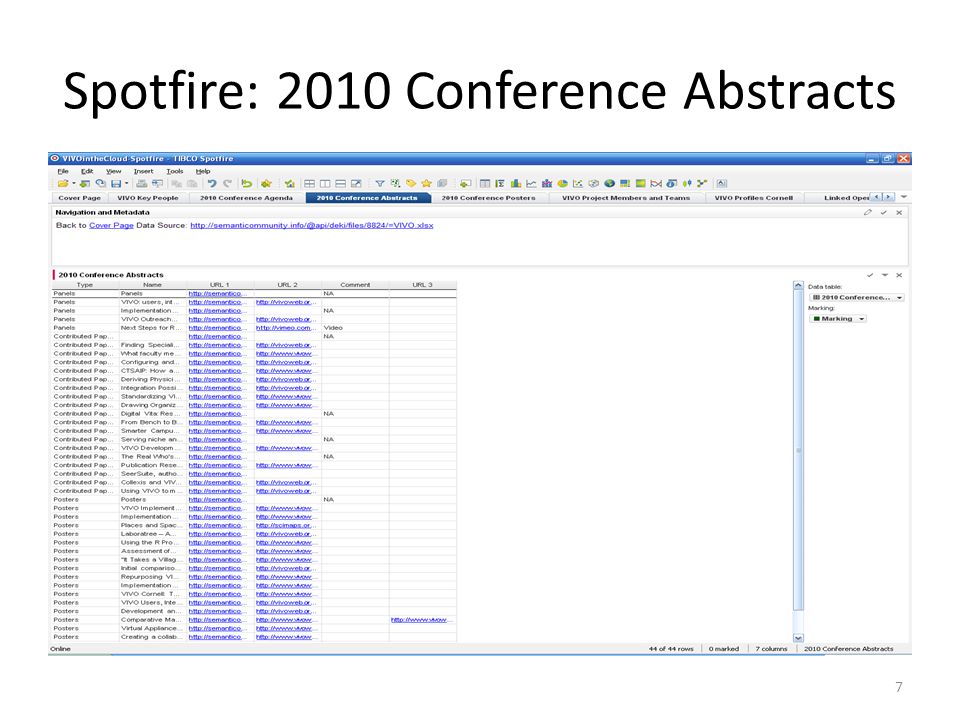Open the File menu
The height and width of the screenshot is (720, 960).
[63, 171]
